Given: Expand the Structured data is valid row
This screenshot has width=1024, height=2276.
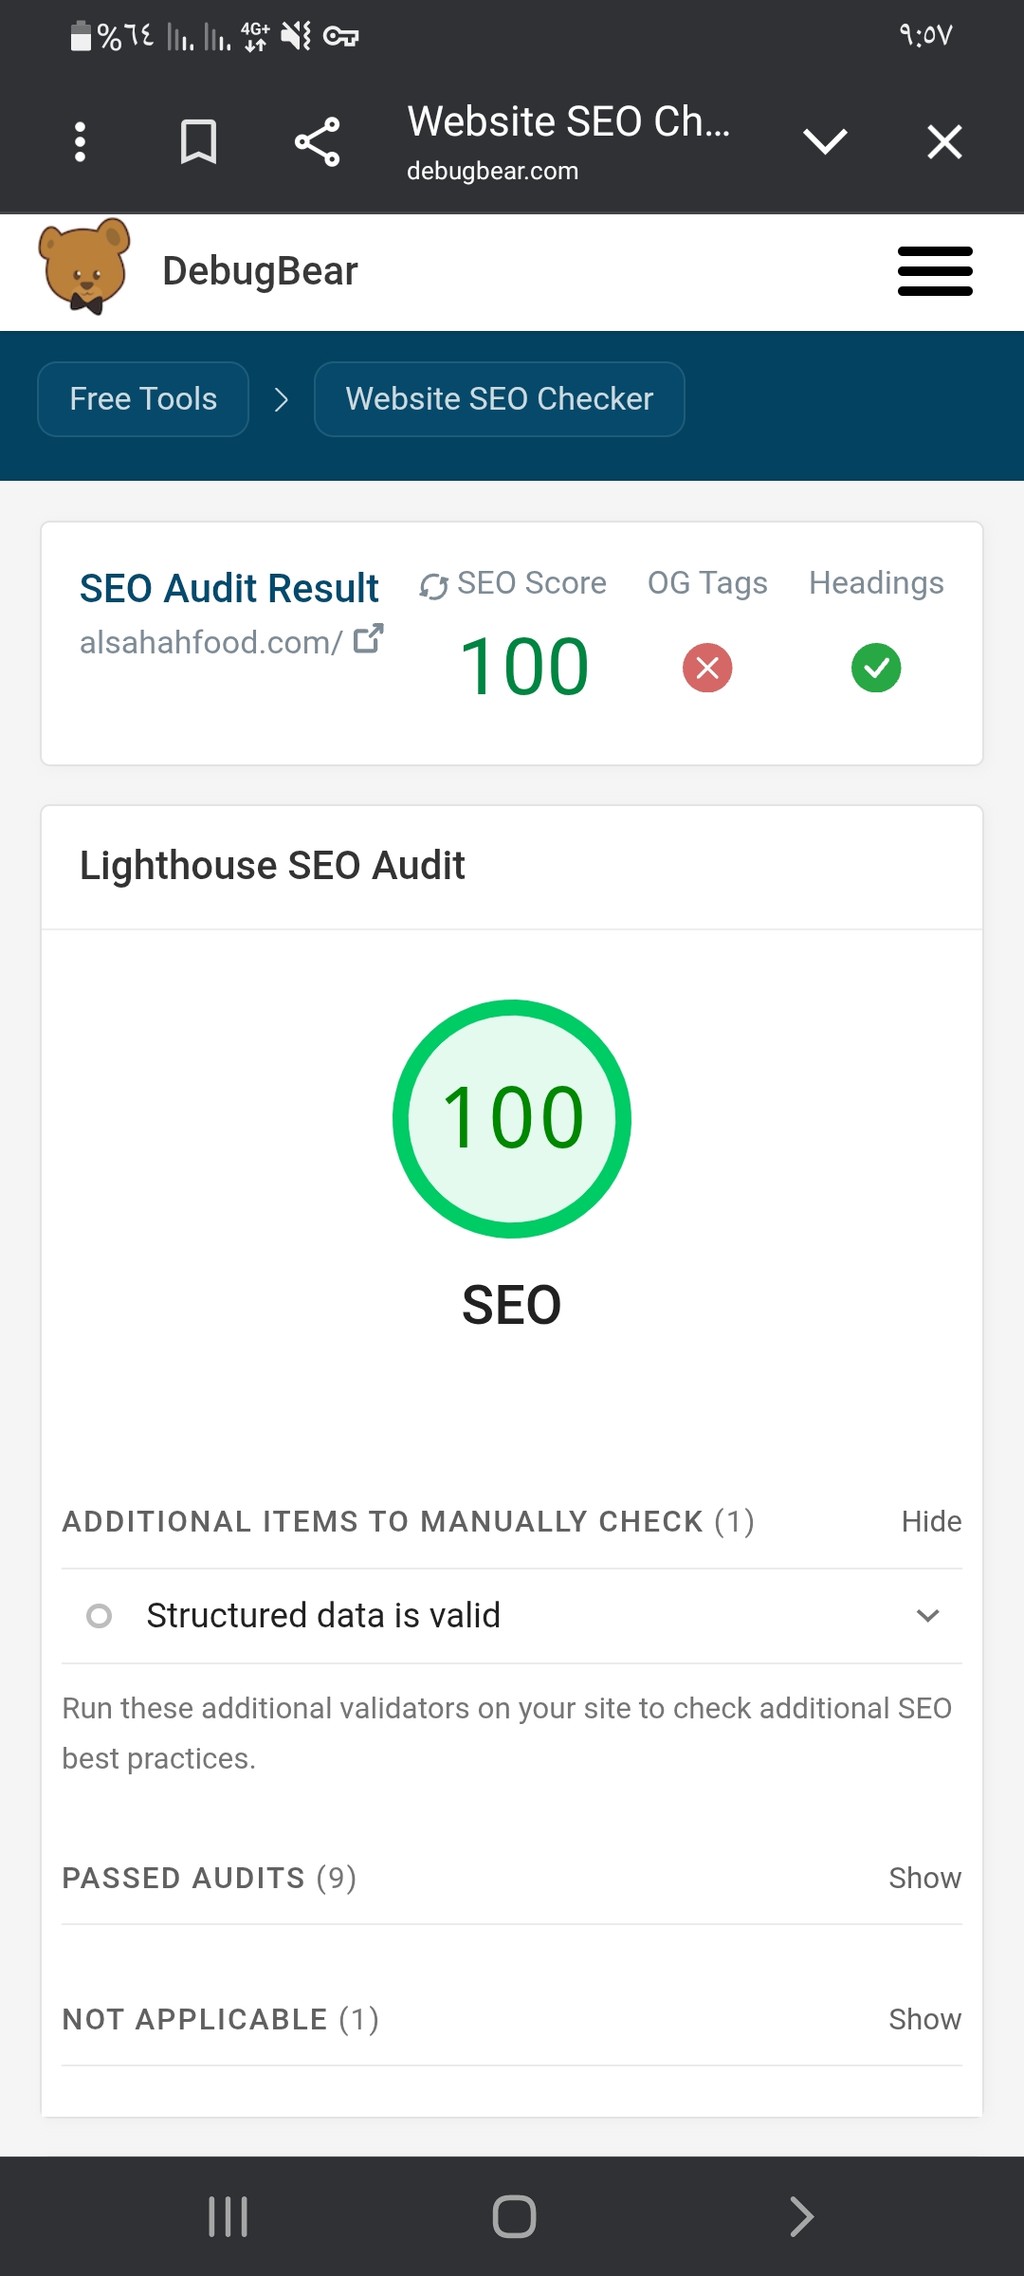Looking at the screenshot, I should 928,1616.
